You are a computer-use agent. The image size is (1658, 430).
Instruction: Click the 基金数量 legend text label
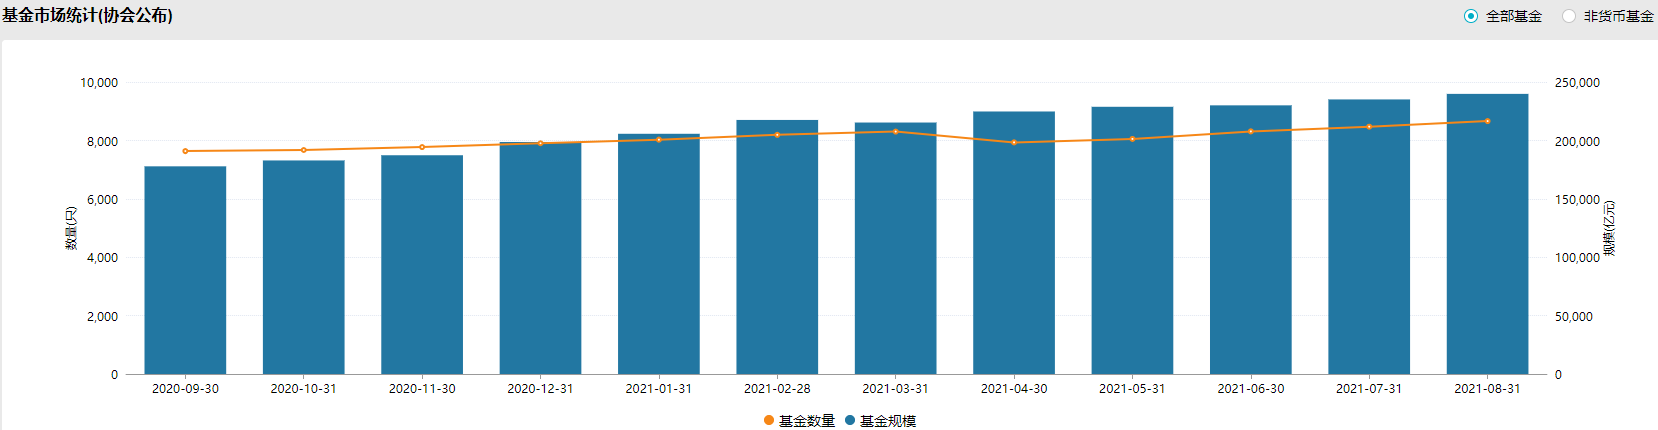[806, 421]
